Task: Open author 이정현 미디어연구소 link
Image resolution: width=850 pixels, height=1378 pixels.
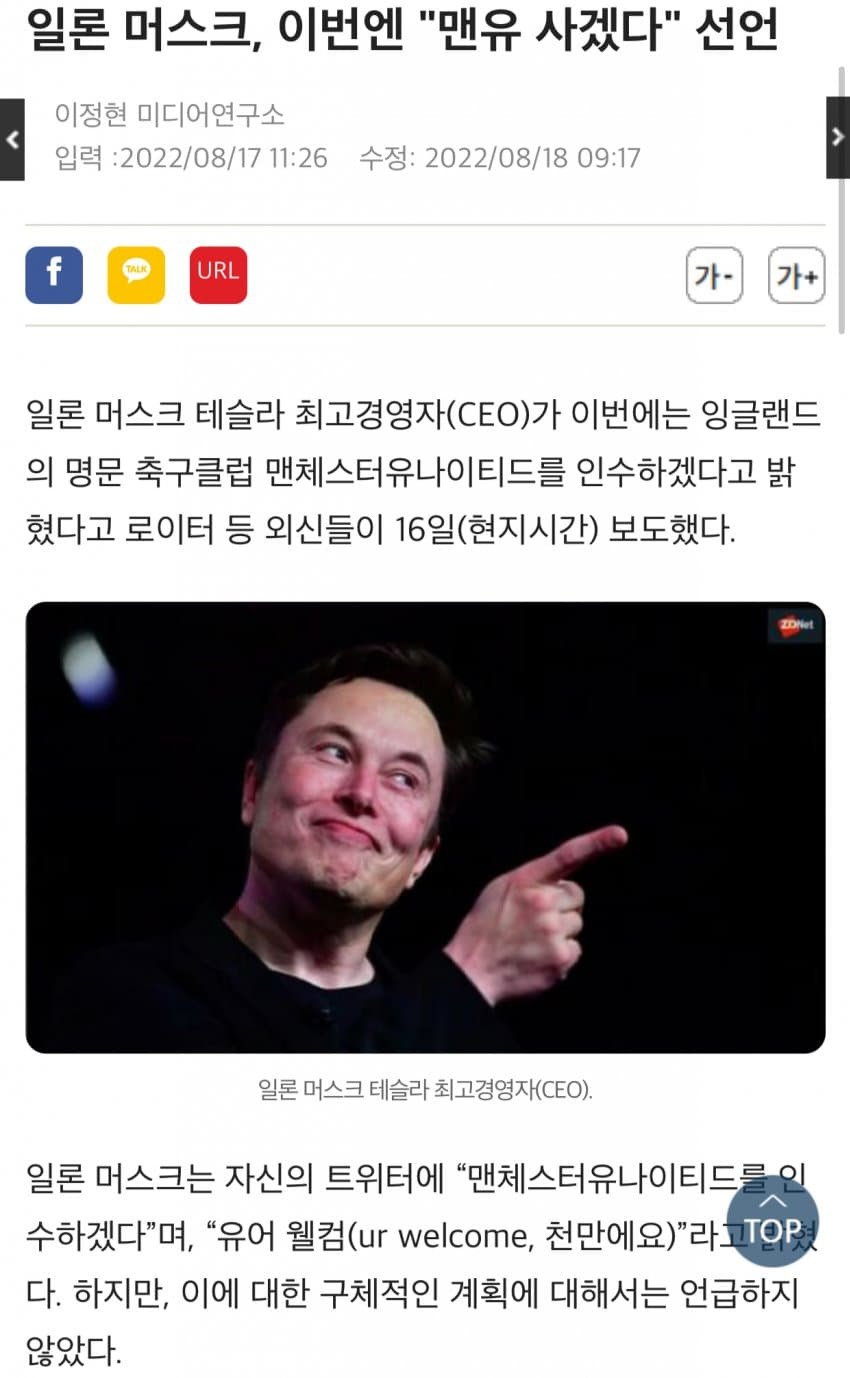Action: [x=170, y=115]
